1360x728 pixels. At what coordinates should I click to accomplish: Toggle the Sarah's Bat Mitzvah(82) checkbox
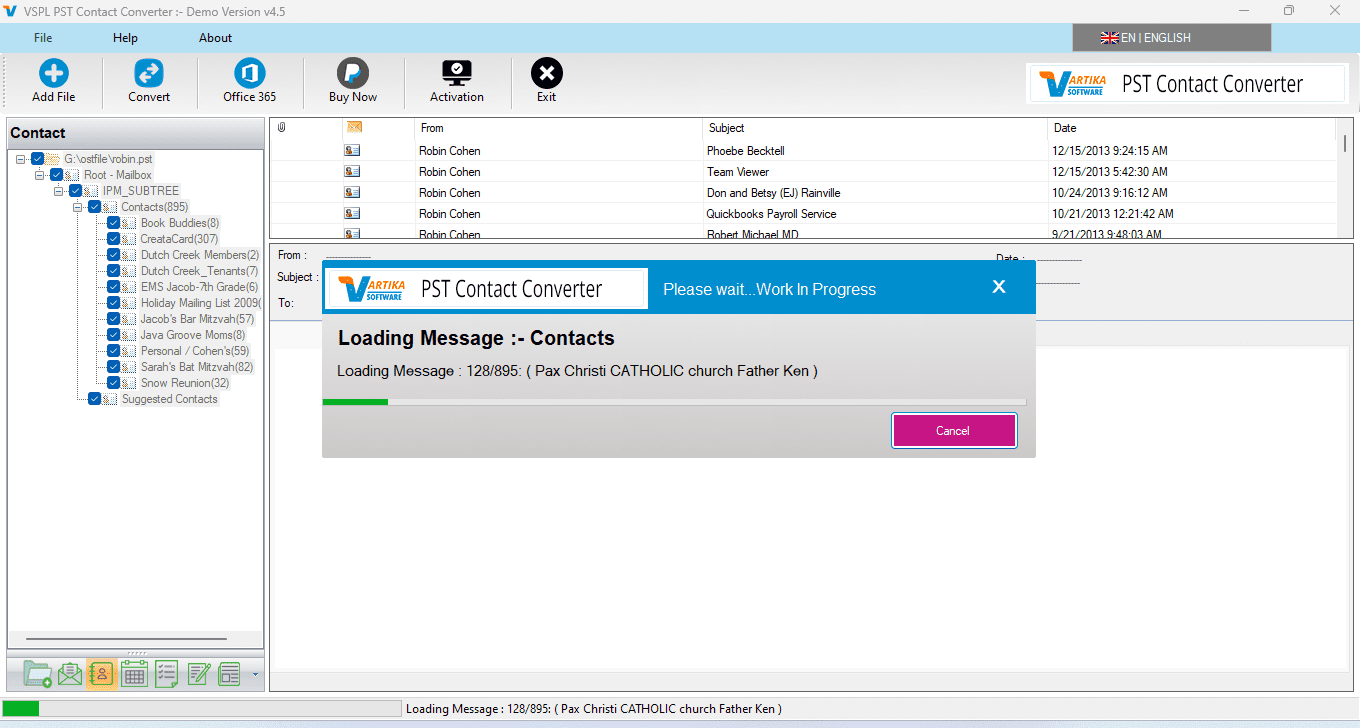[x=113, y=367]
